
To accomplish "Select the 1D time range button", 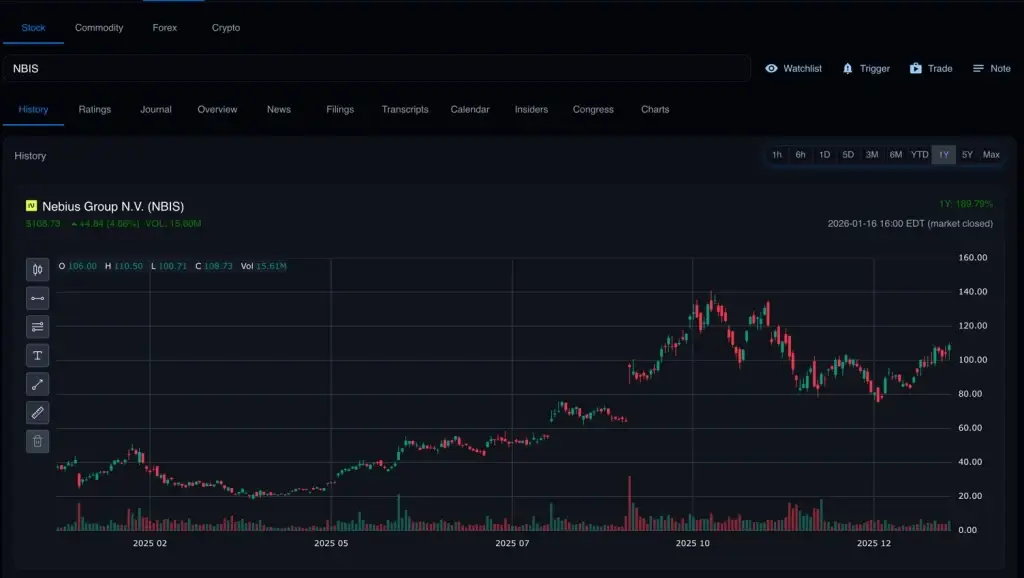I will pos(824,155).
